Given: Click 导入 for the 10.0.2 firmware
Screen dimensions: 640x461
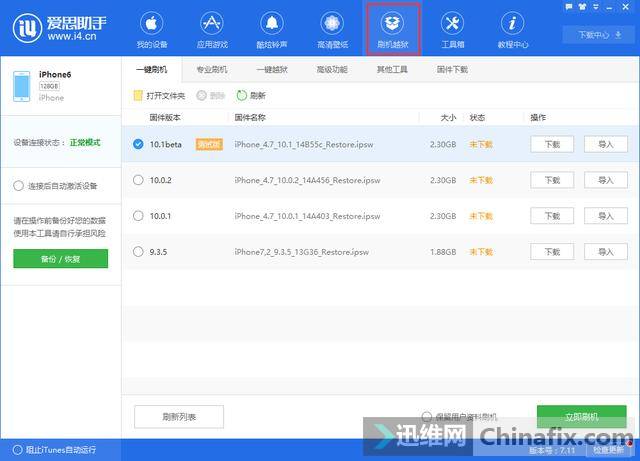Looking at the screenshot, I should point(606,180).
